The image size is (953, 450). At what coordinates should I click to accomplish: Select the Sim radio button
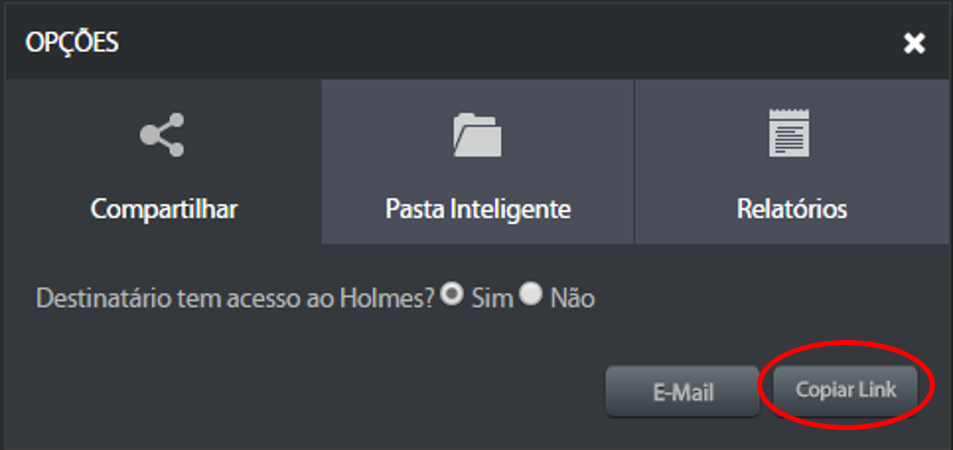[x=452, y=295]
